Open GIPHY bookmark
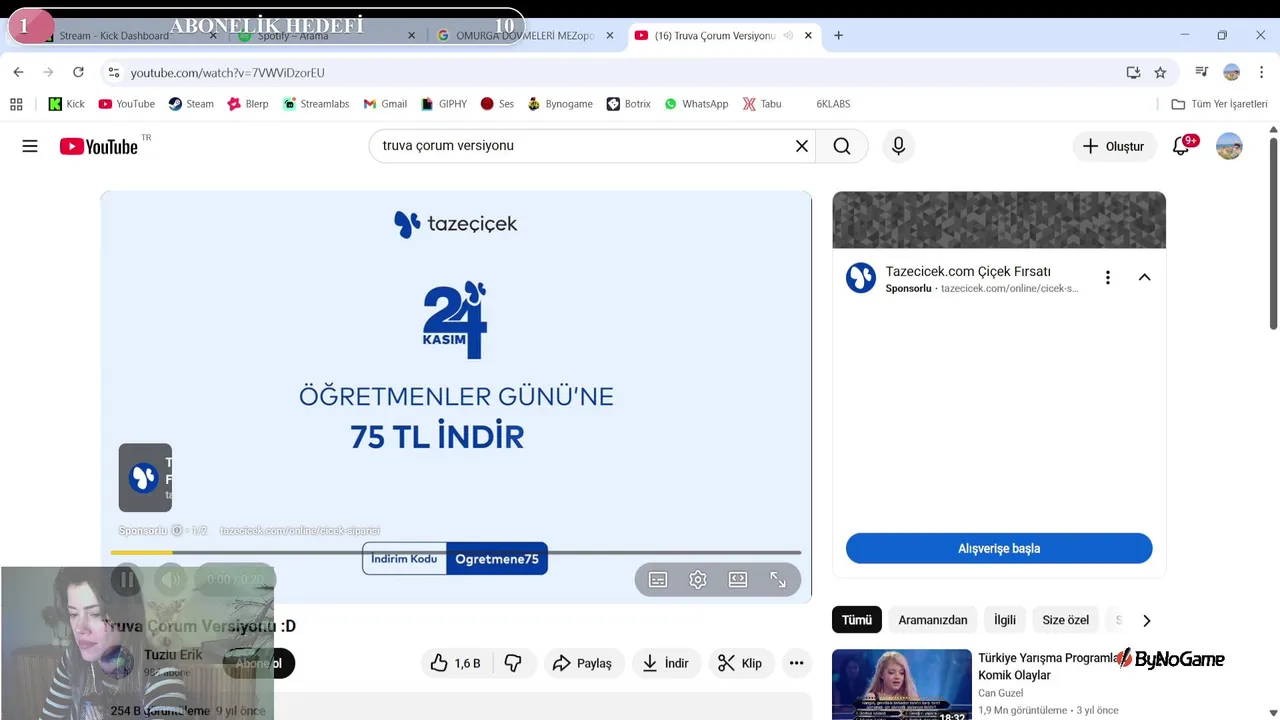 [x=444, y=104]
